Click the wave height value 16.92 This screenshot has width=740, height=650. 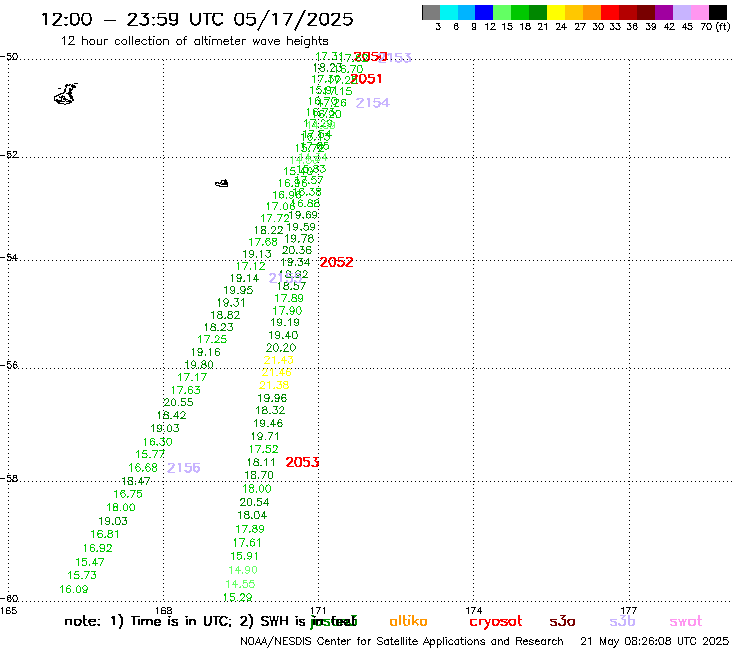[97, 549]
